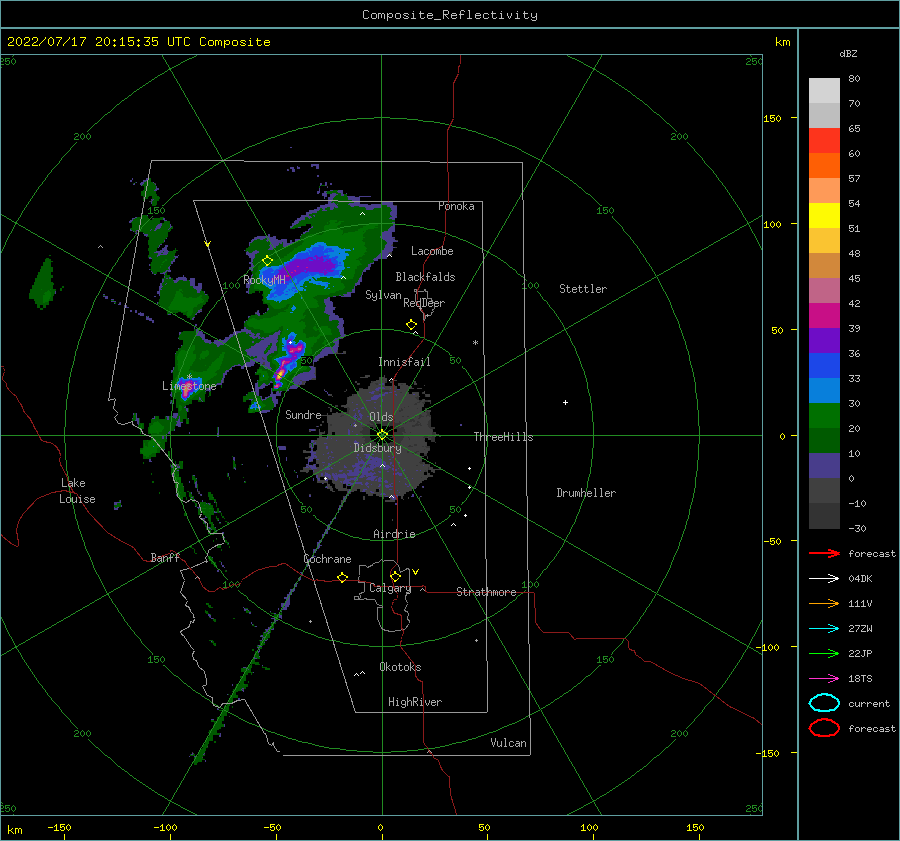Click the Innisfail city label
This screenshot has width=900, height=841.
(x=404, y=362)
